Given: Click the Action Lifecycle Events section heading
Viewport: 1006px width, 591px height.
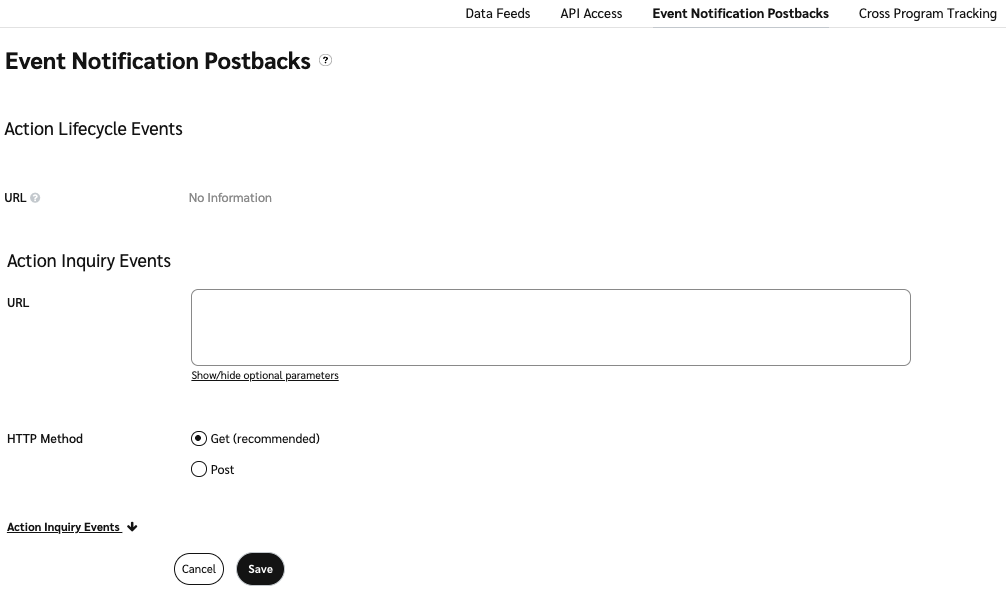Looking at the screenshot, I should [x=94, y=129].
